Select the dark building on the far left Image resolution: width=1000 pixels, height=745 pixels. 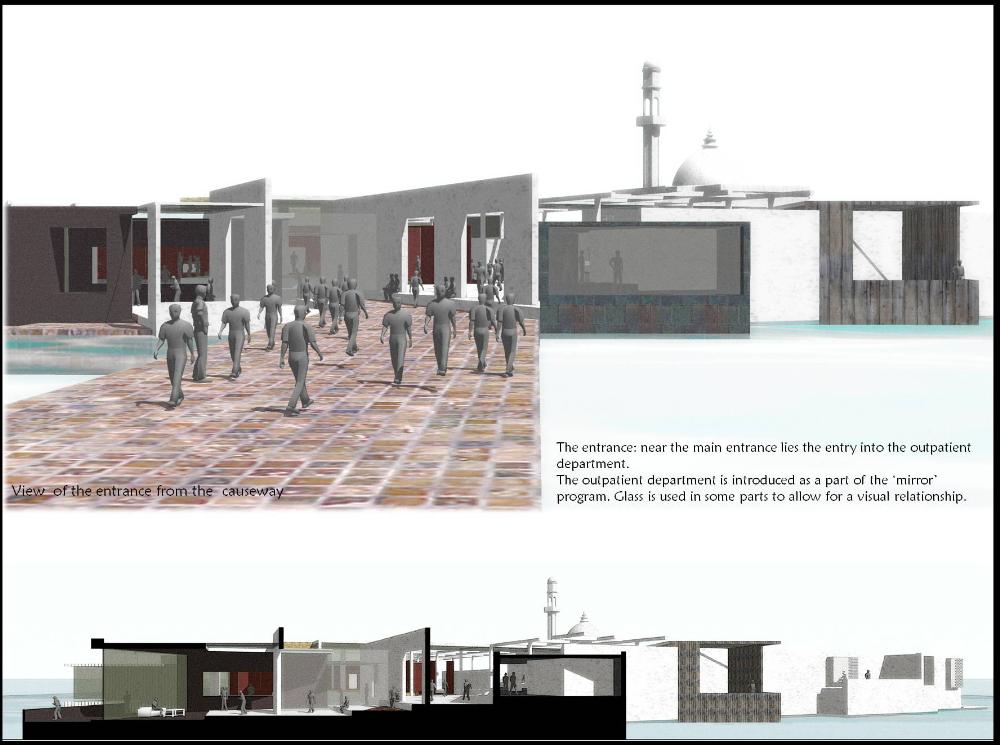coord(68,265)
